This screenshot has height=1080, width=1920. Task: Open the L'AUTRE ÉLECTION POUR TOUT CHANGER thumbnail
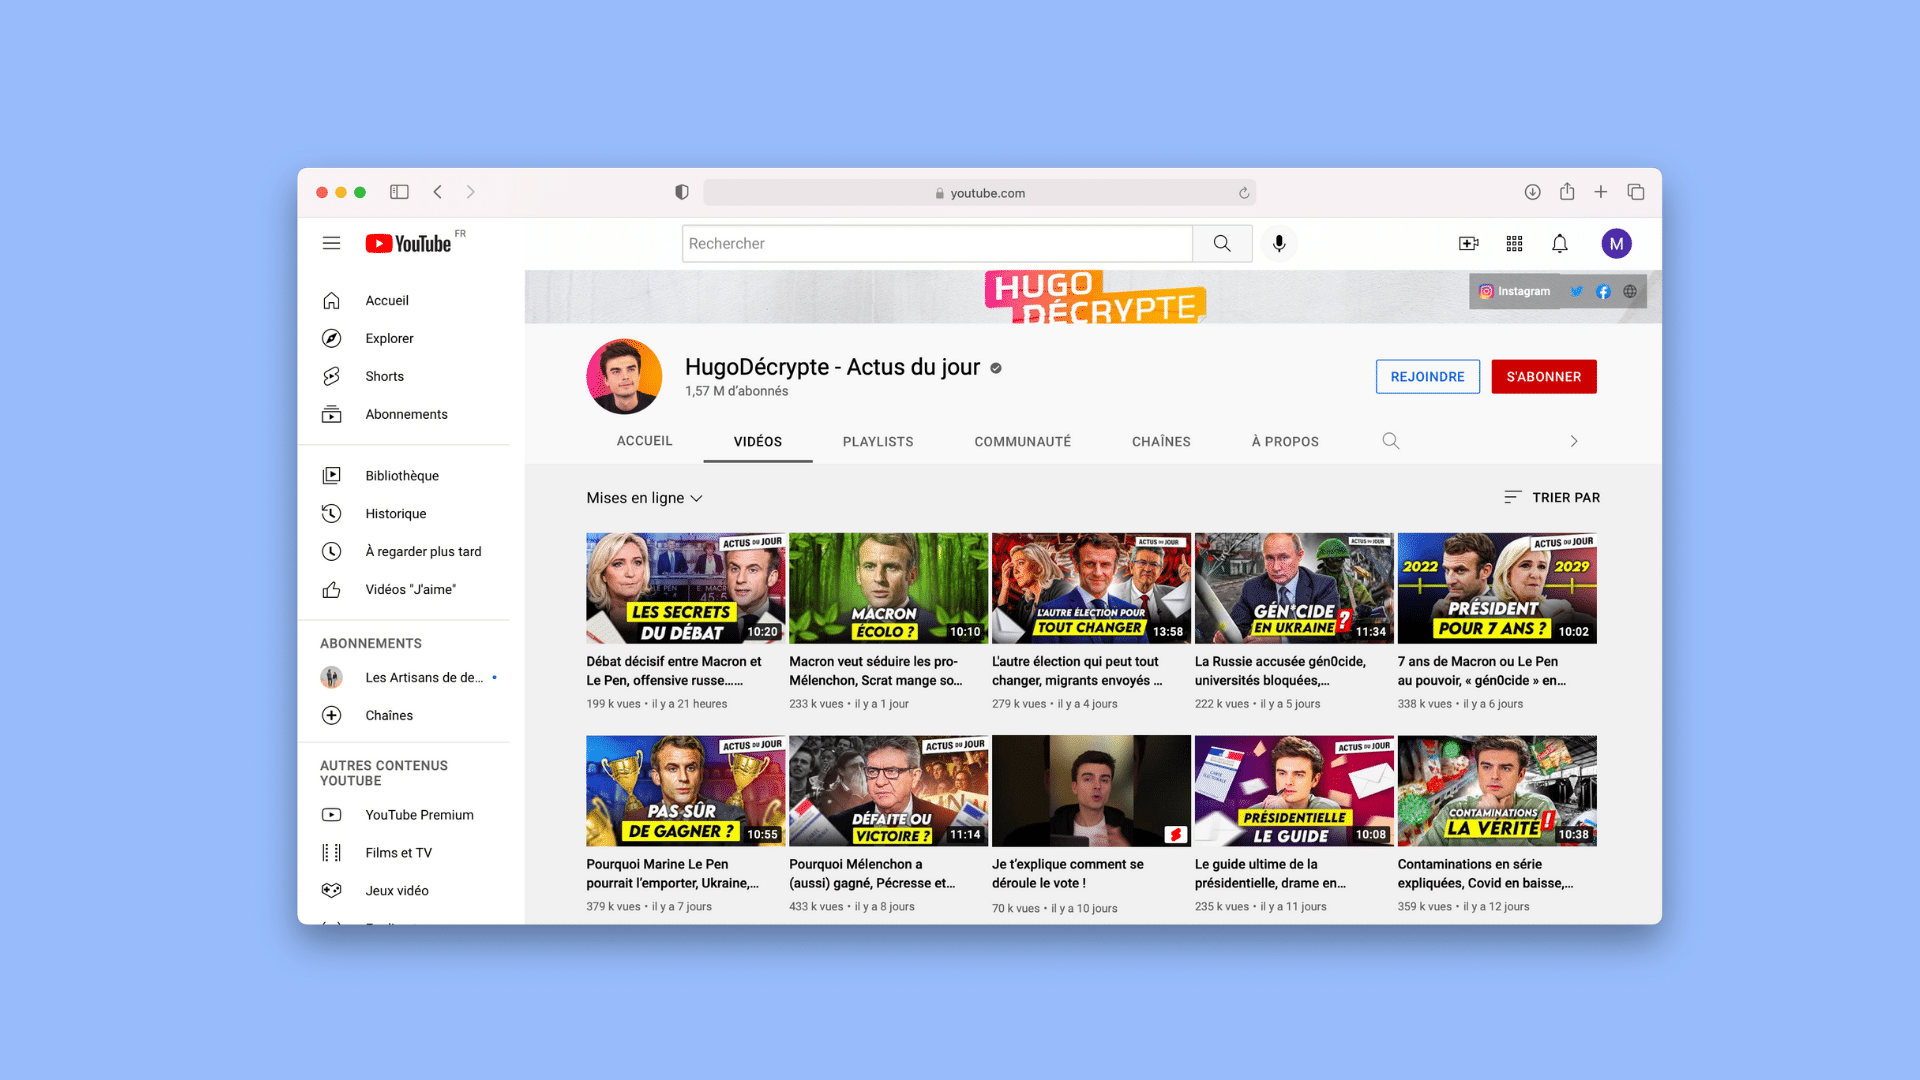click(x=1091, y=588)
